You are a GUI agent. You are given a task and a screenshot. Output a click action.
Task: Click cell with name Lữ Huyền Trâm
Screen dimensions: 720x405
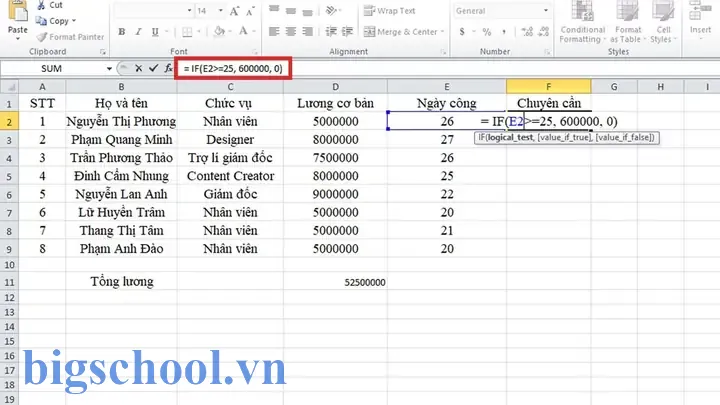tap(121, 213)
